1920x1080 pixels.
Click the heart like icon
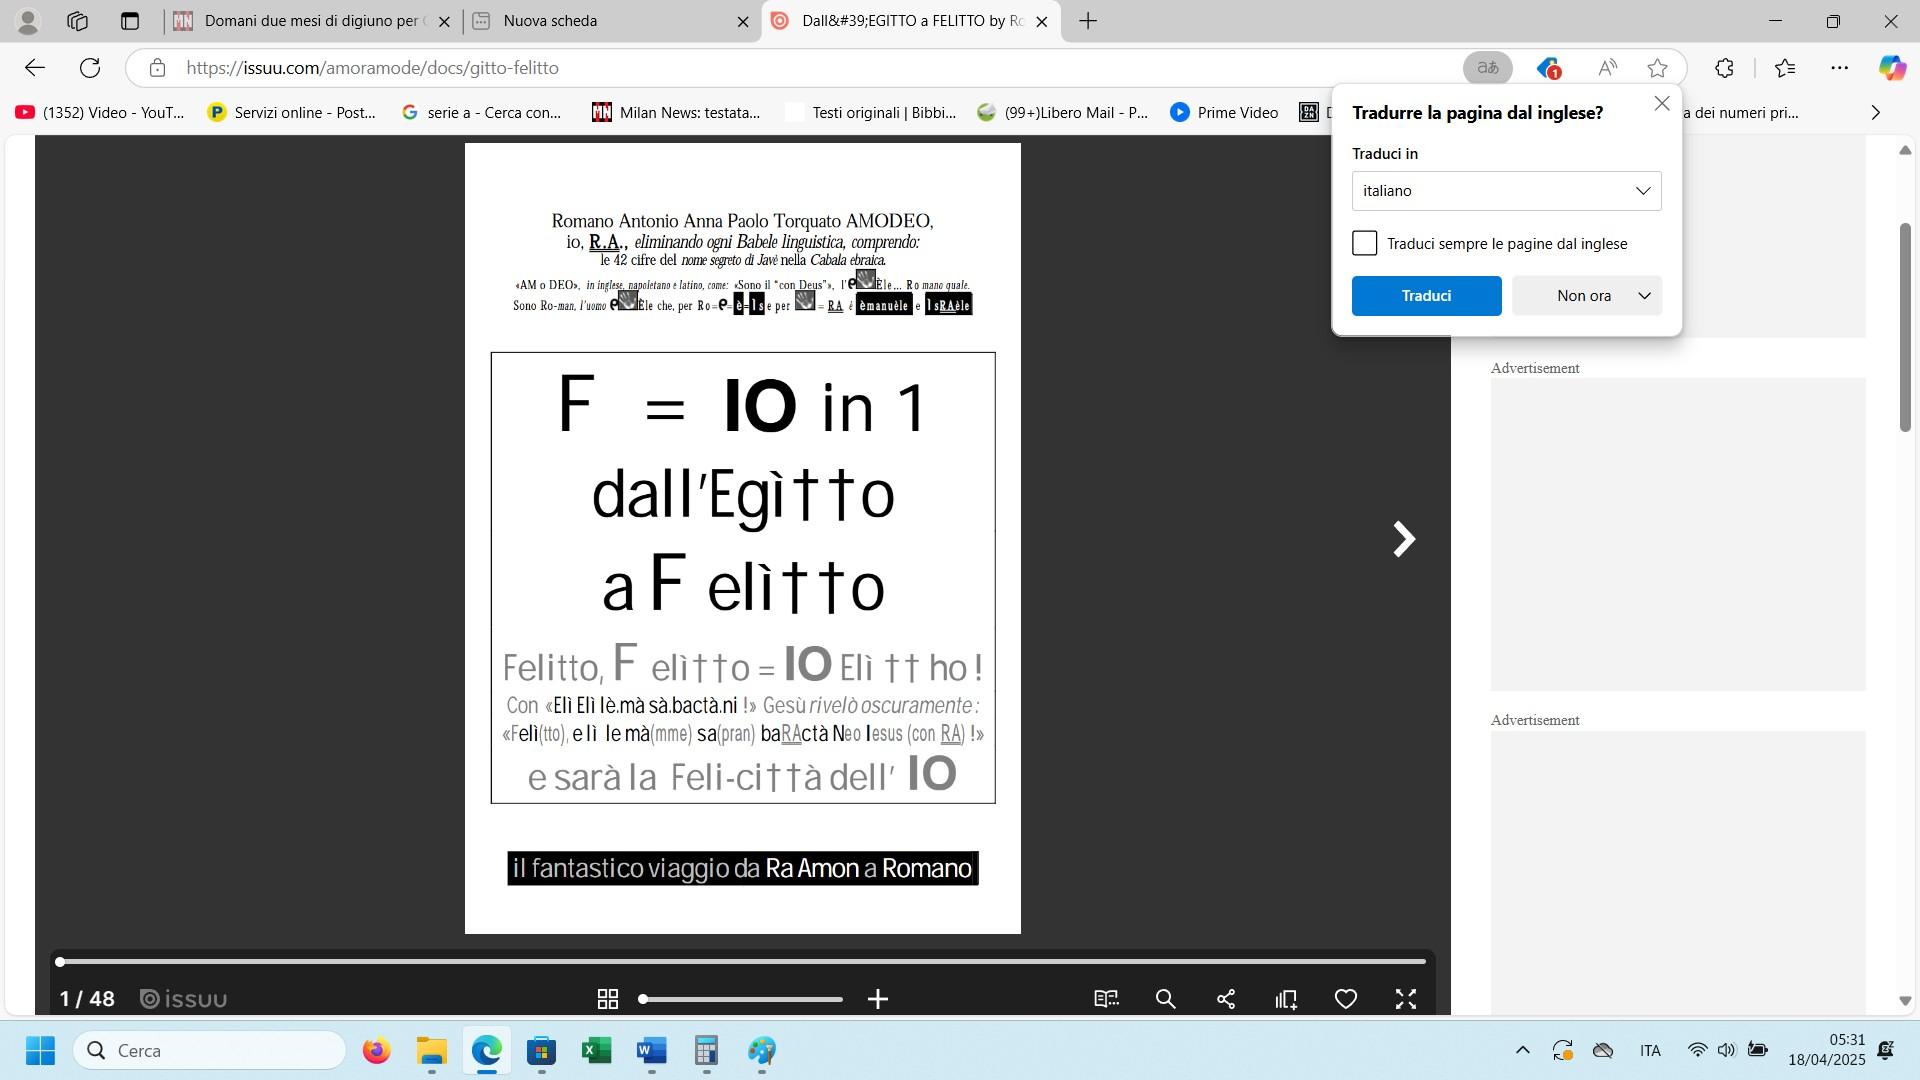click(x=1346, y=999)
